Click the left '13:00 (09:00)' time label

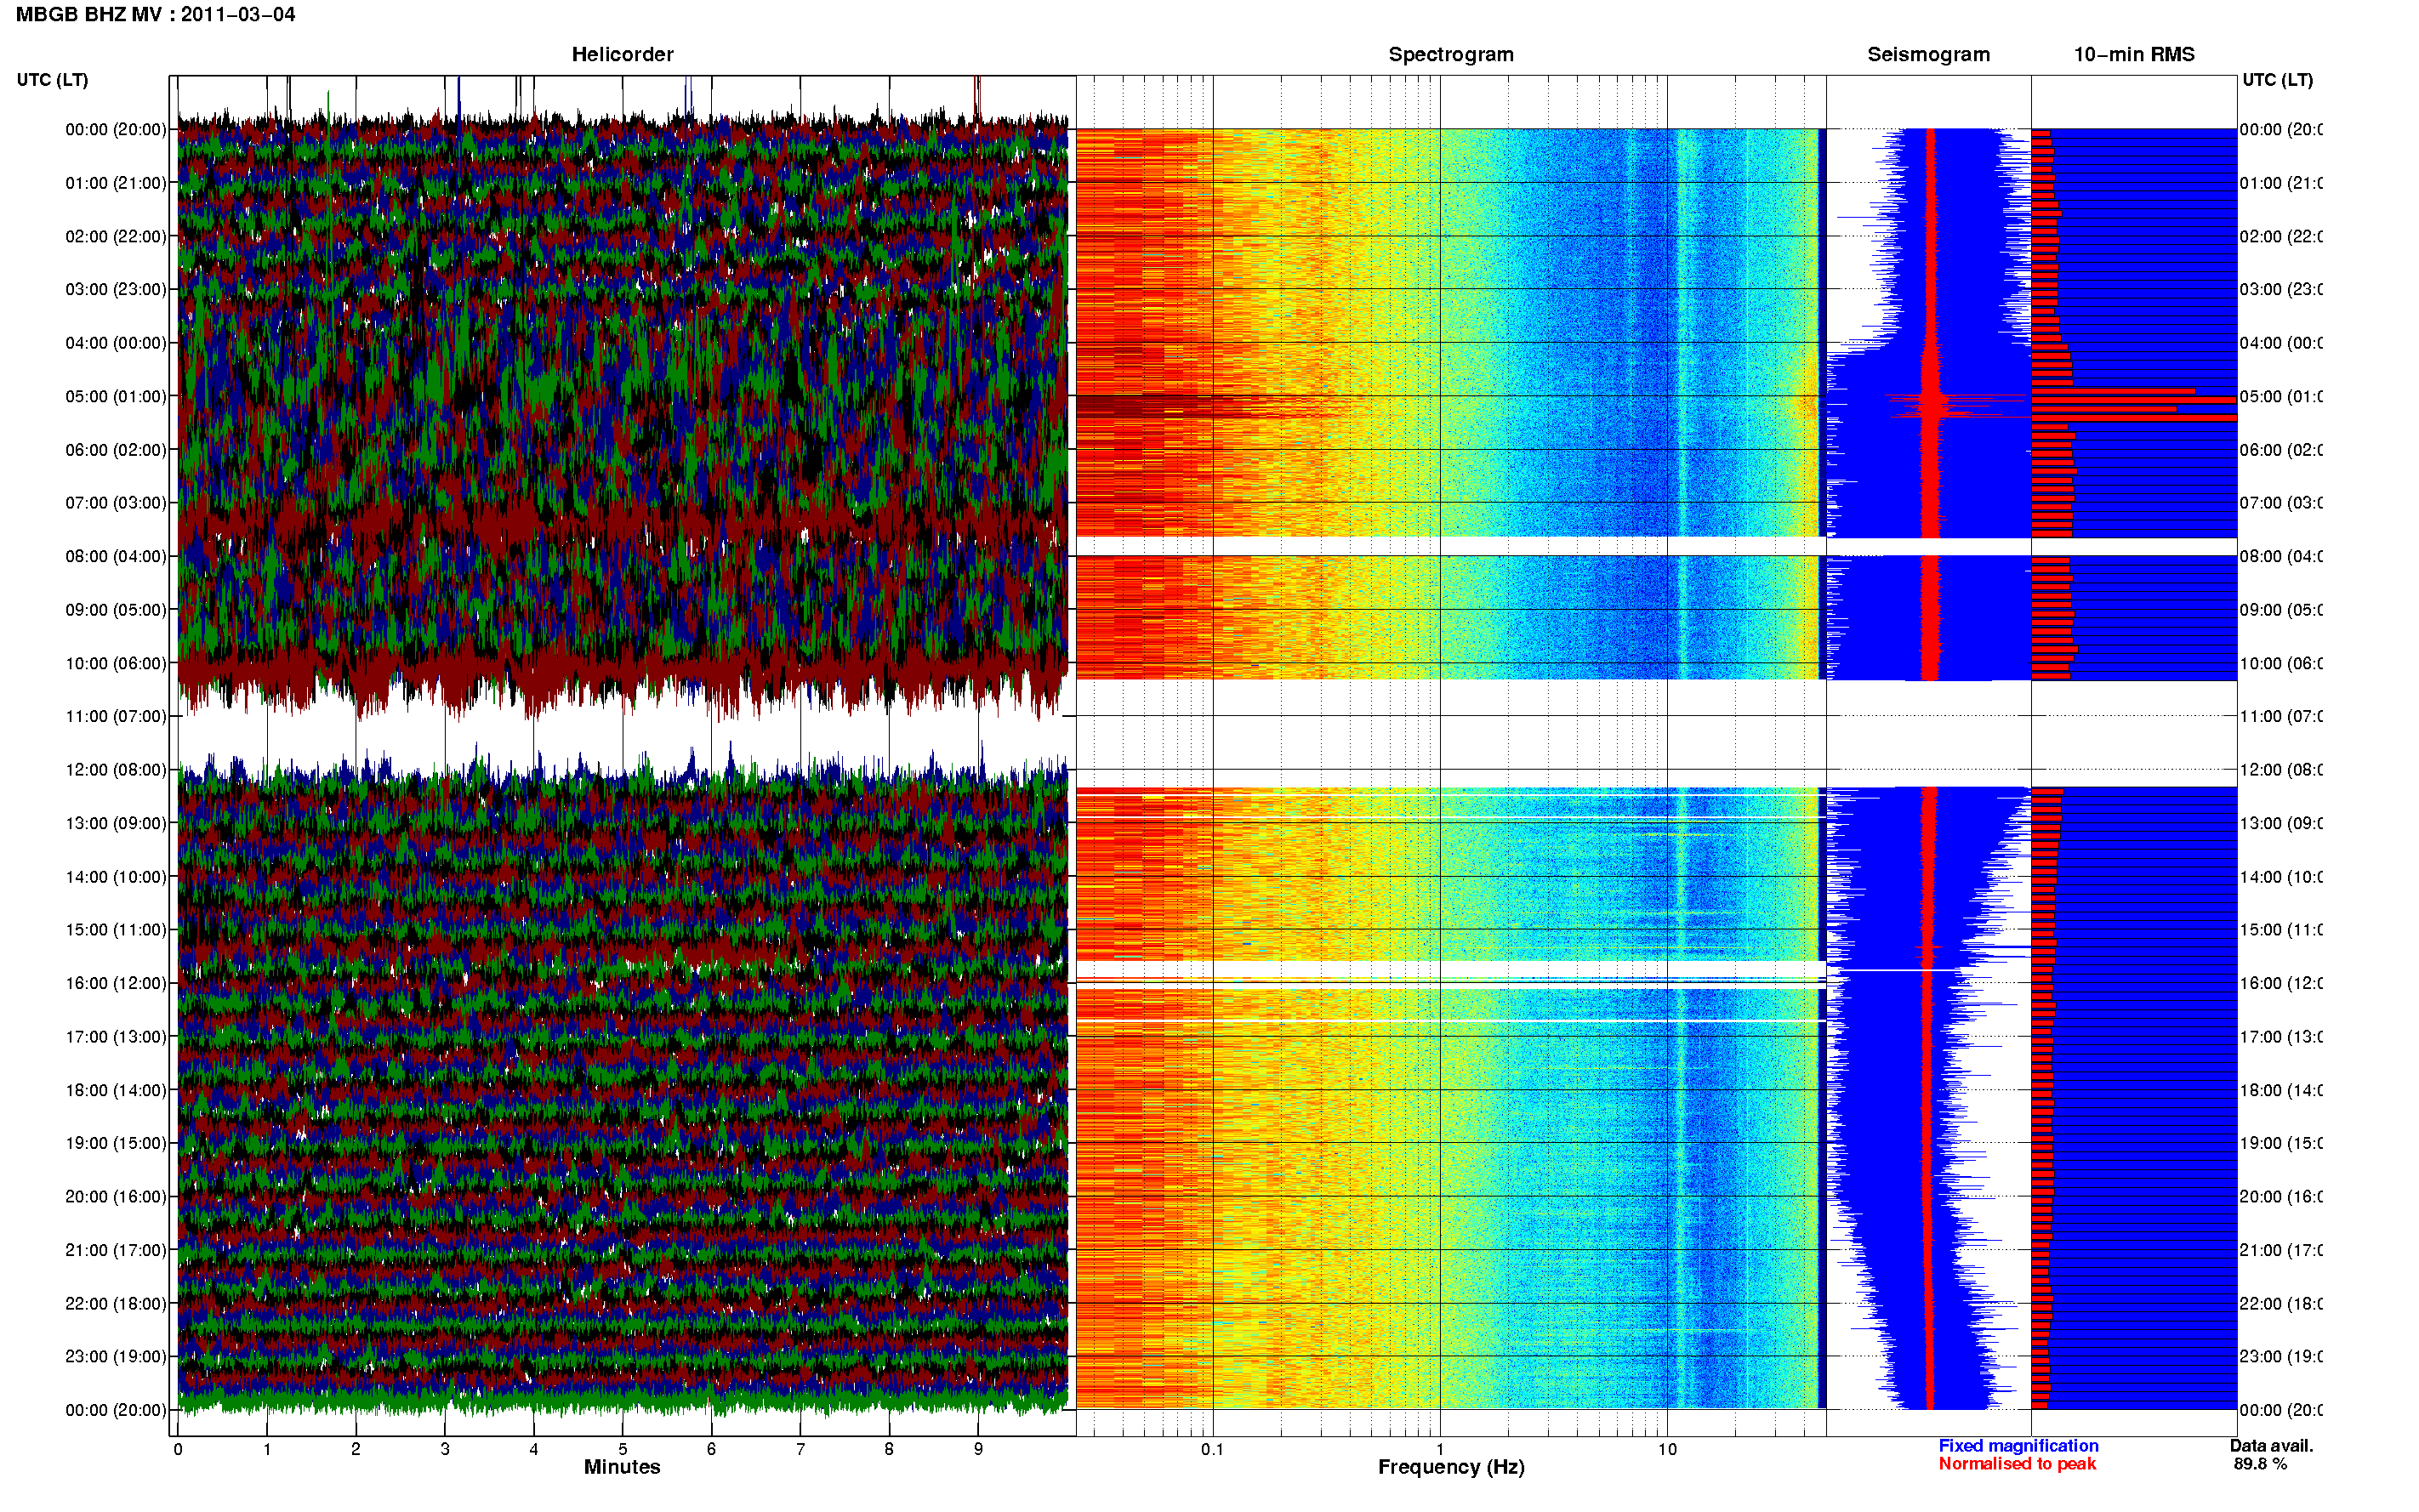coord(116,824)
